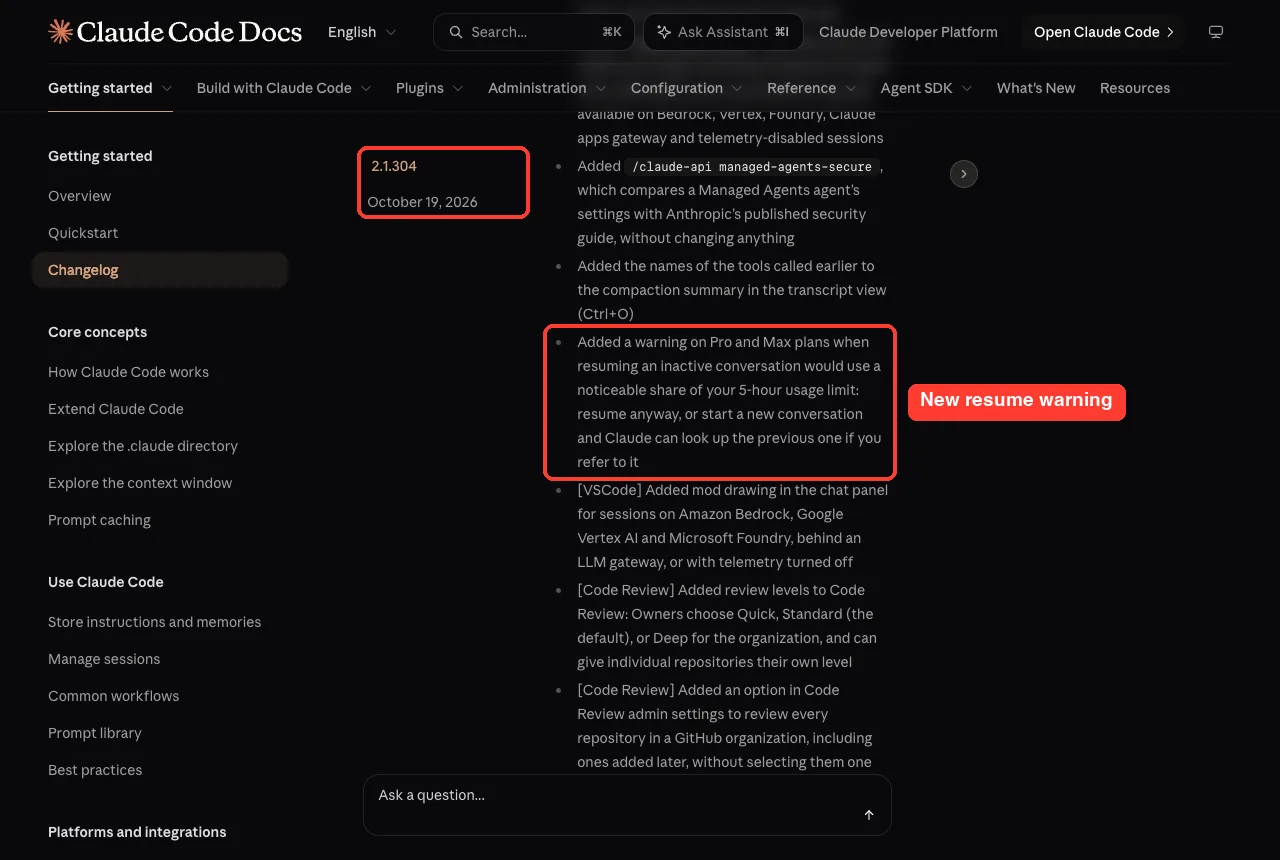Click the October 19, 2026 date text
Image resolution: width=1280 pixels, height=860 pixels.
pos(422,202)
